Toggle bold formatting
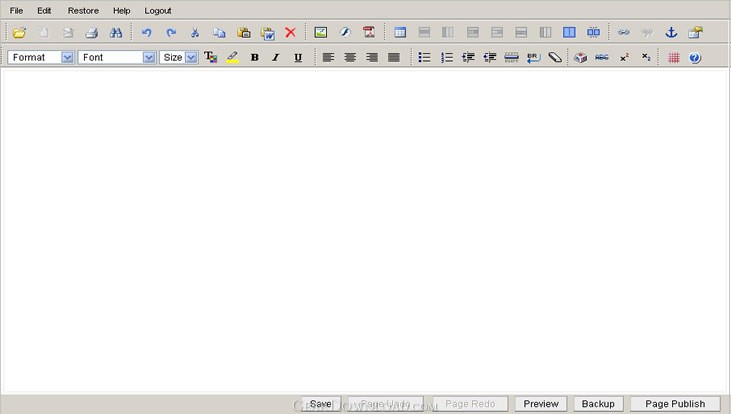This screenshot has width=731, height=414. 254,58
